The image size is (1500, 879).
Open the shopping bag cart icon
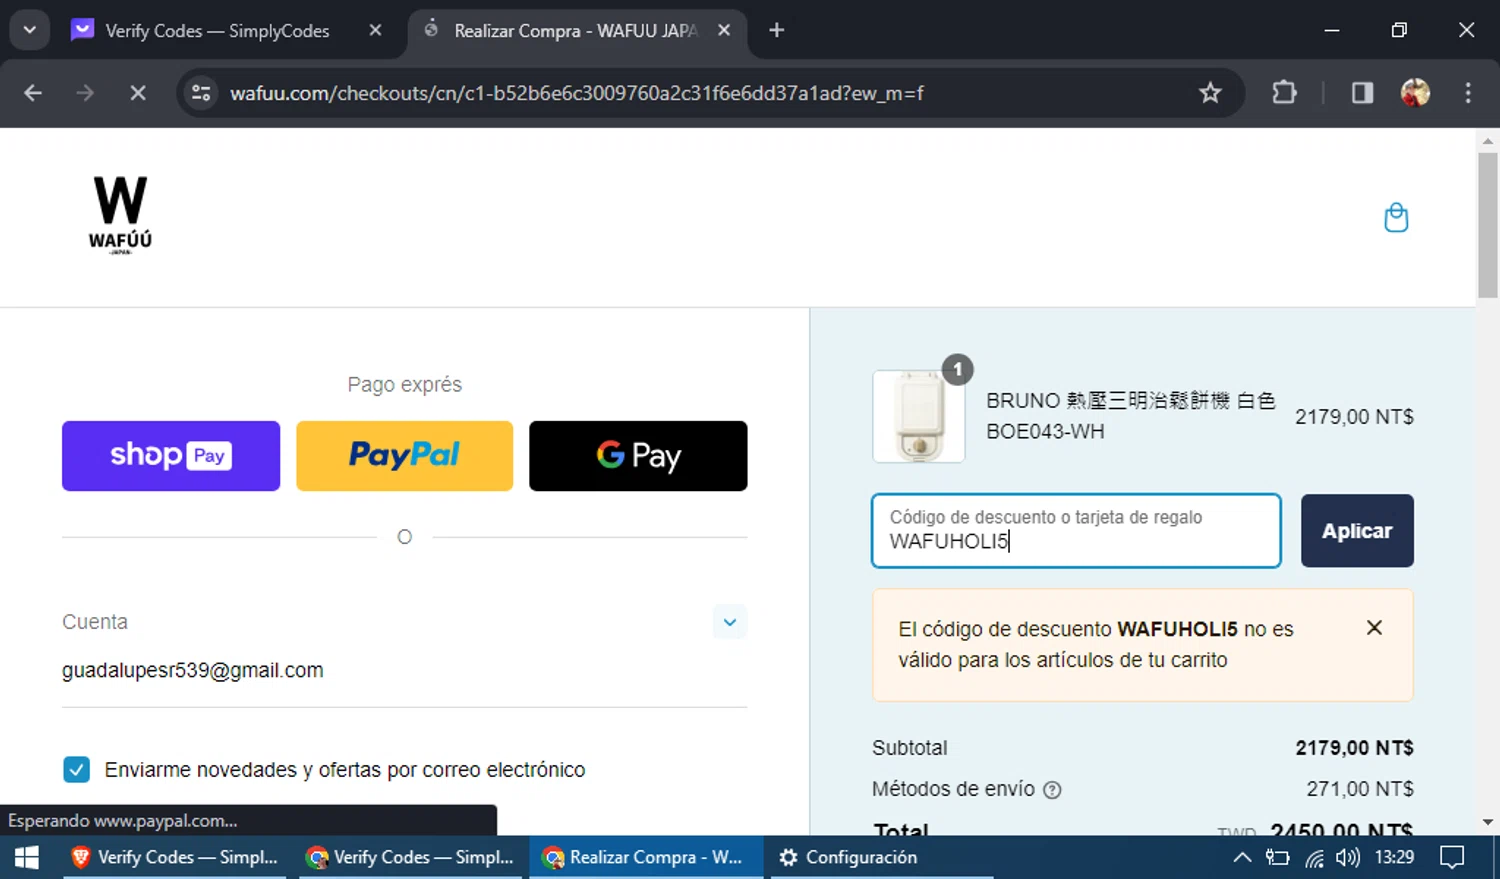tap(1396, 217)
